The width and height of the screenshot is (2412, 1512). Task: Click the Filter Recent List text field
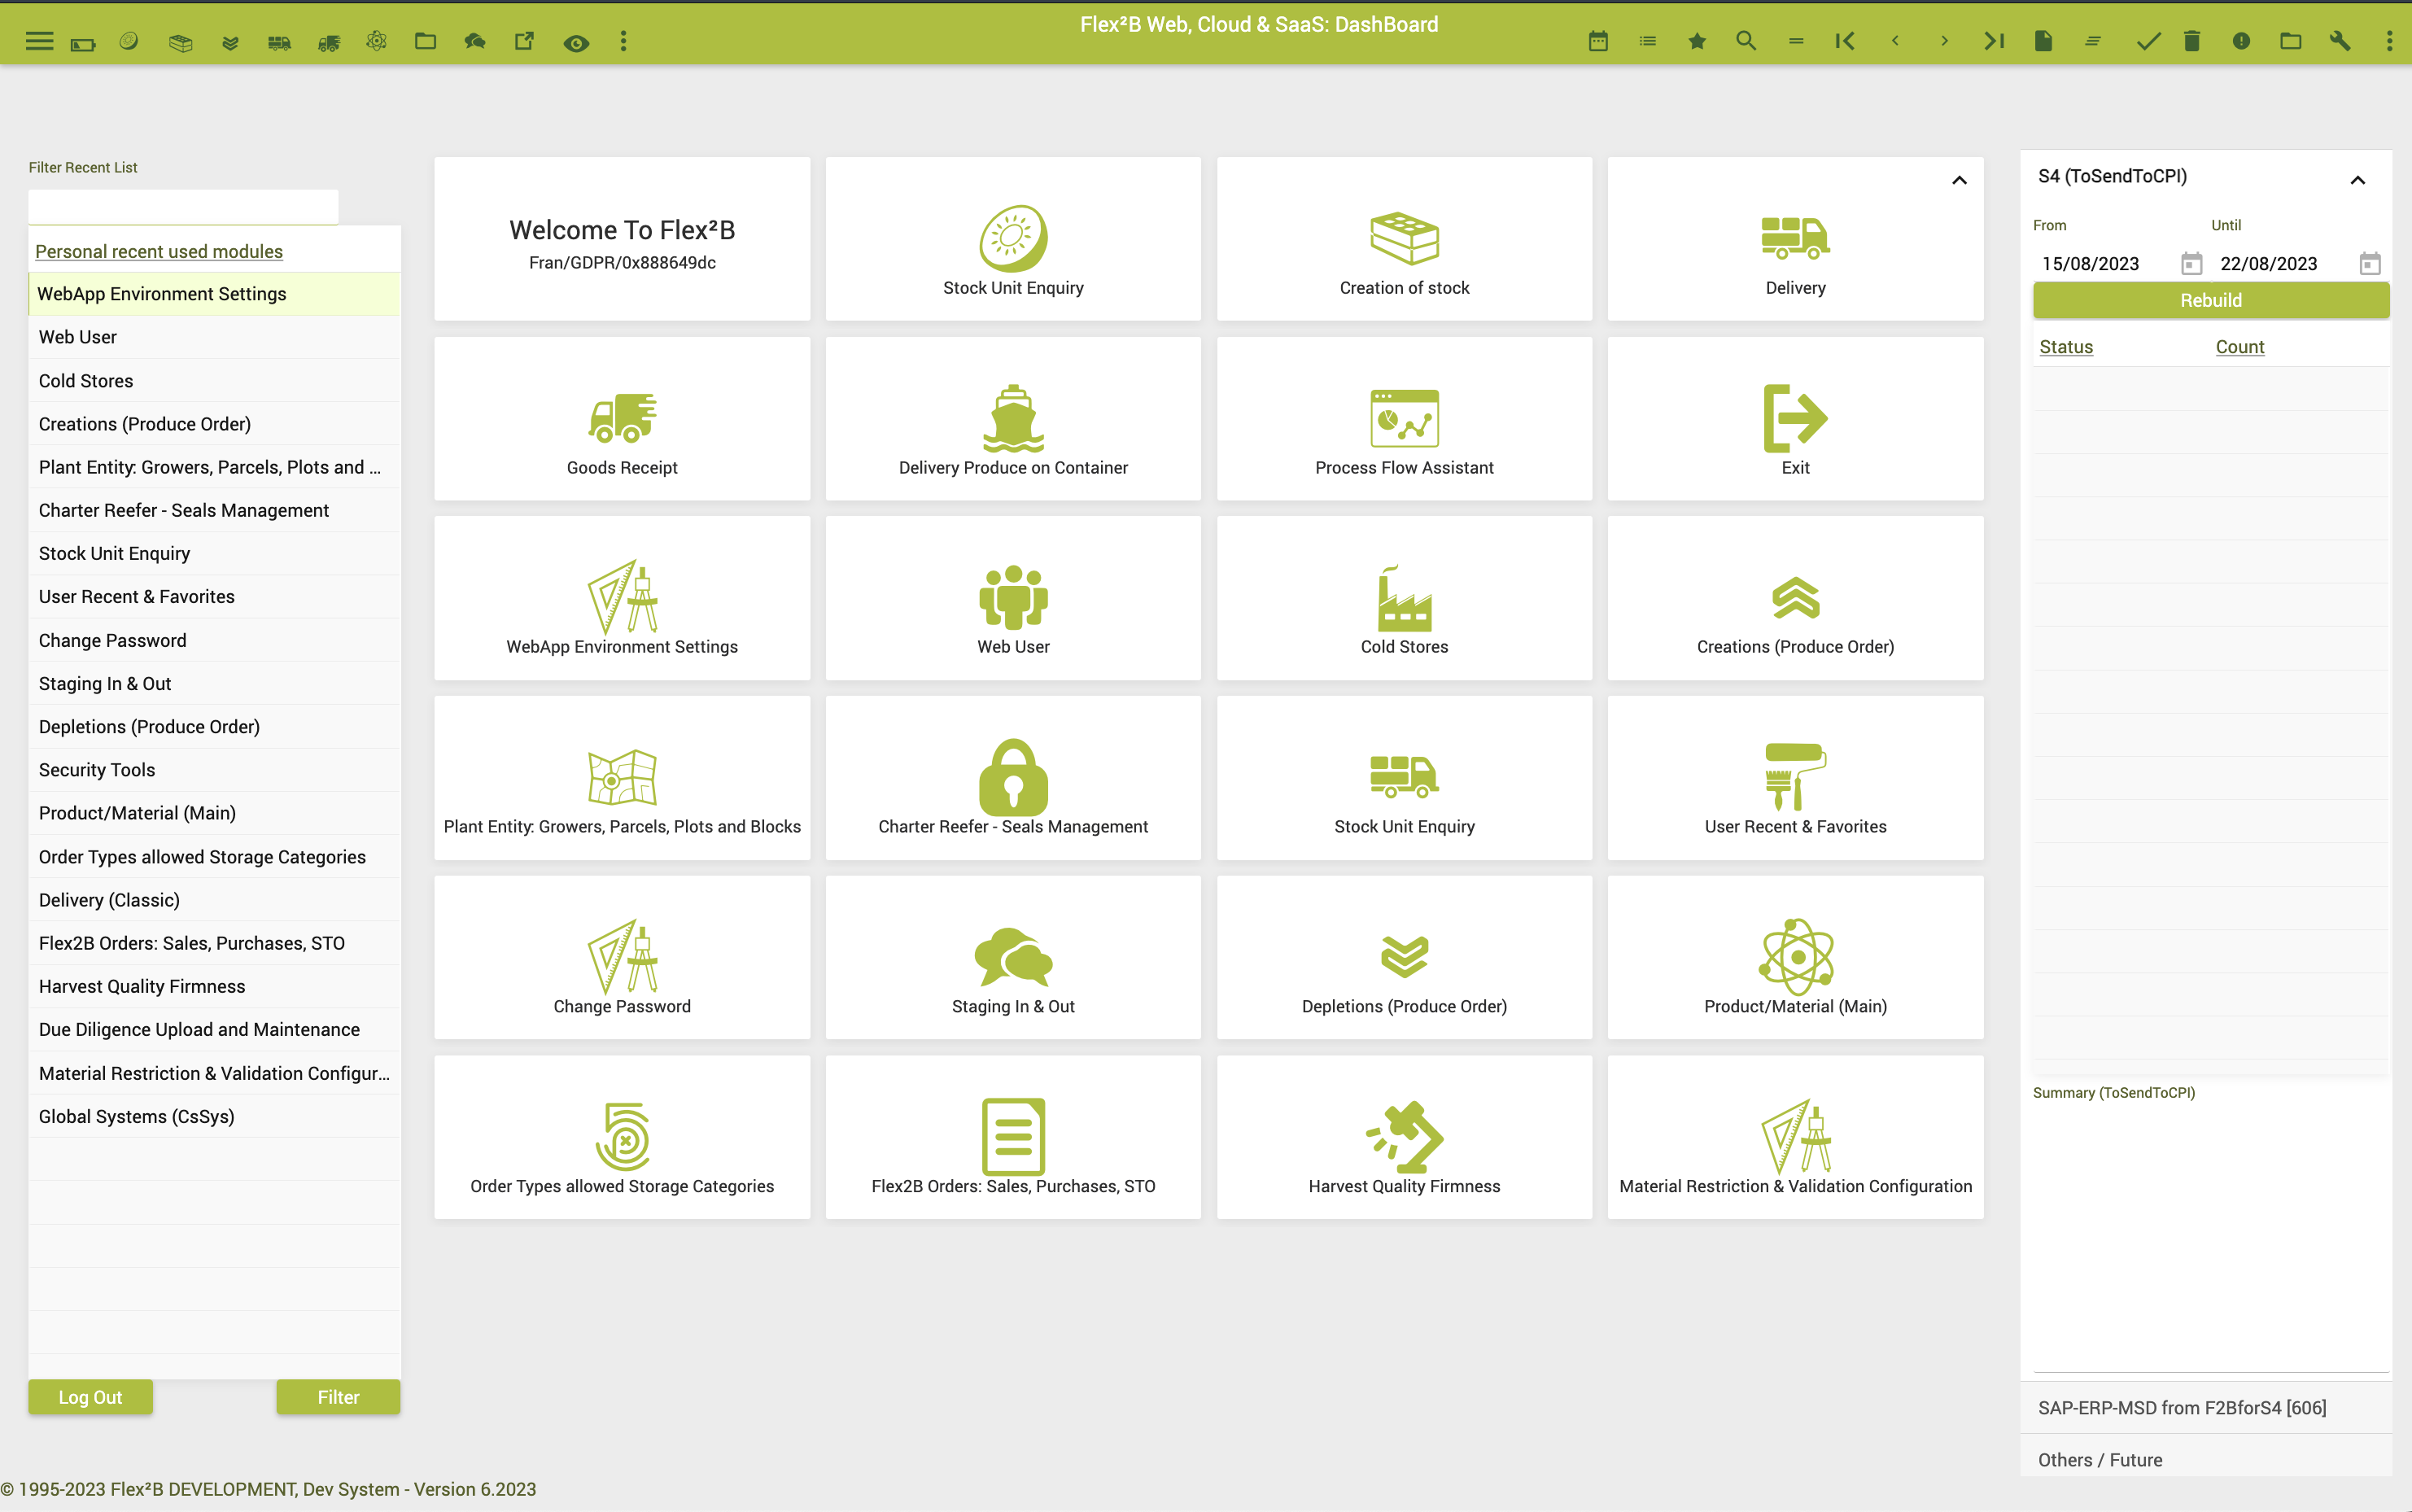click(x=183, y=207)
